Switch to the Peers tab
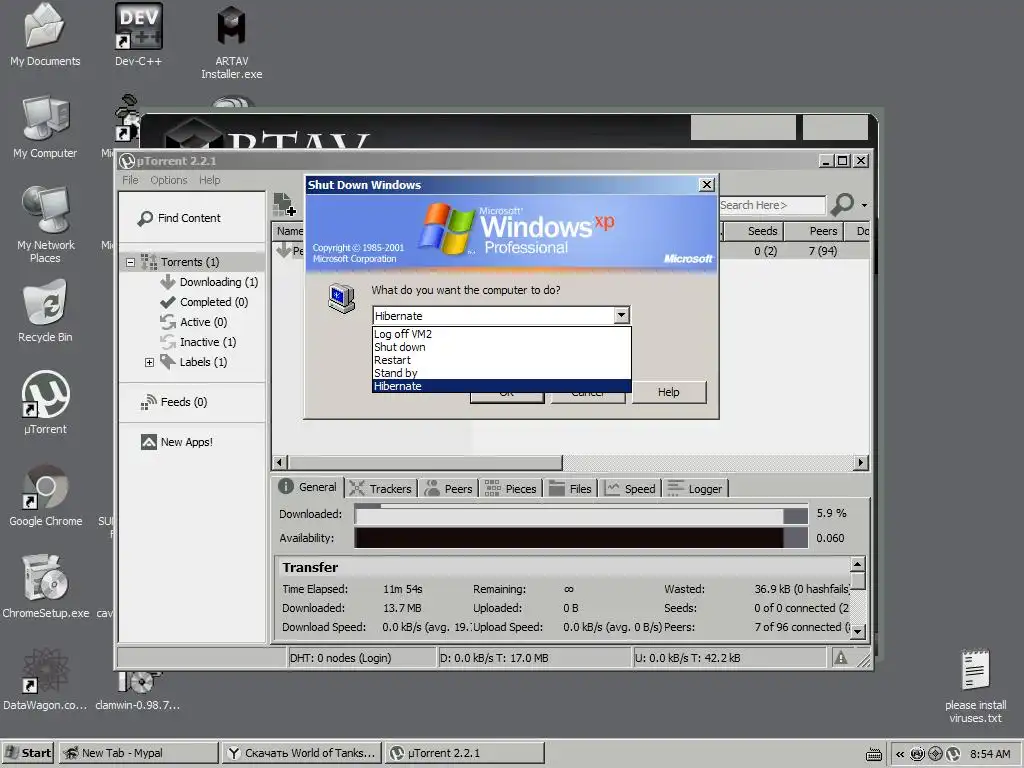This screenshot has width=1024, height=768. [449, 488]
